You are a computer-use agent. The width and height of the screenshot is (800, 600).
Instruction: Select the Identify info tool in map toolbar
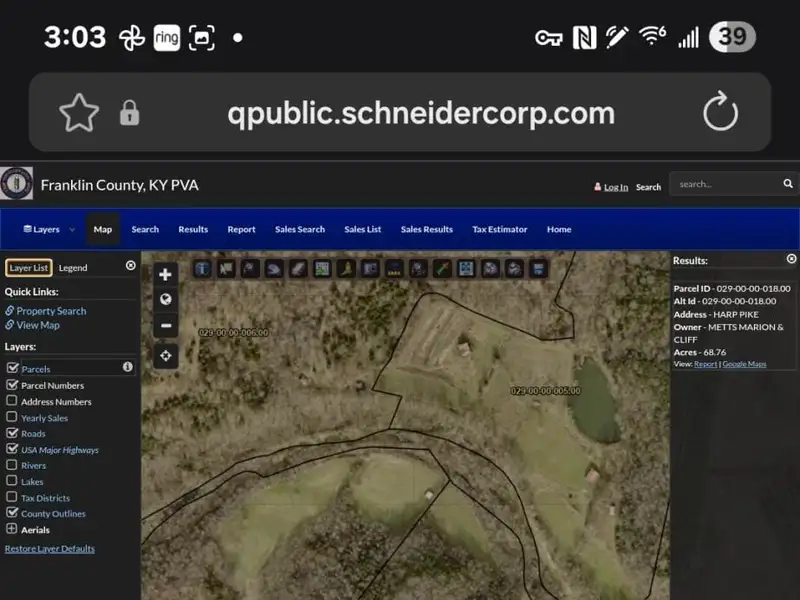point(202,268)
